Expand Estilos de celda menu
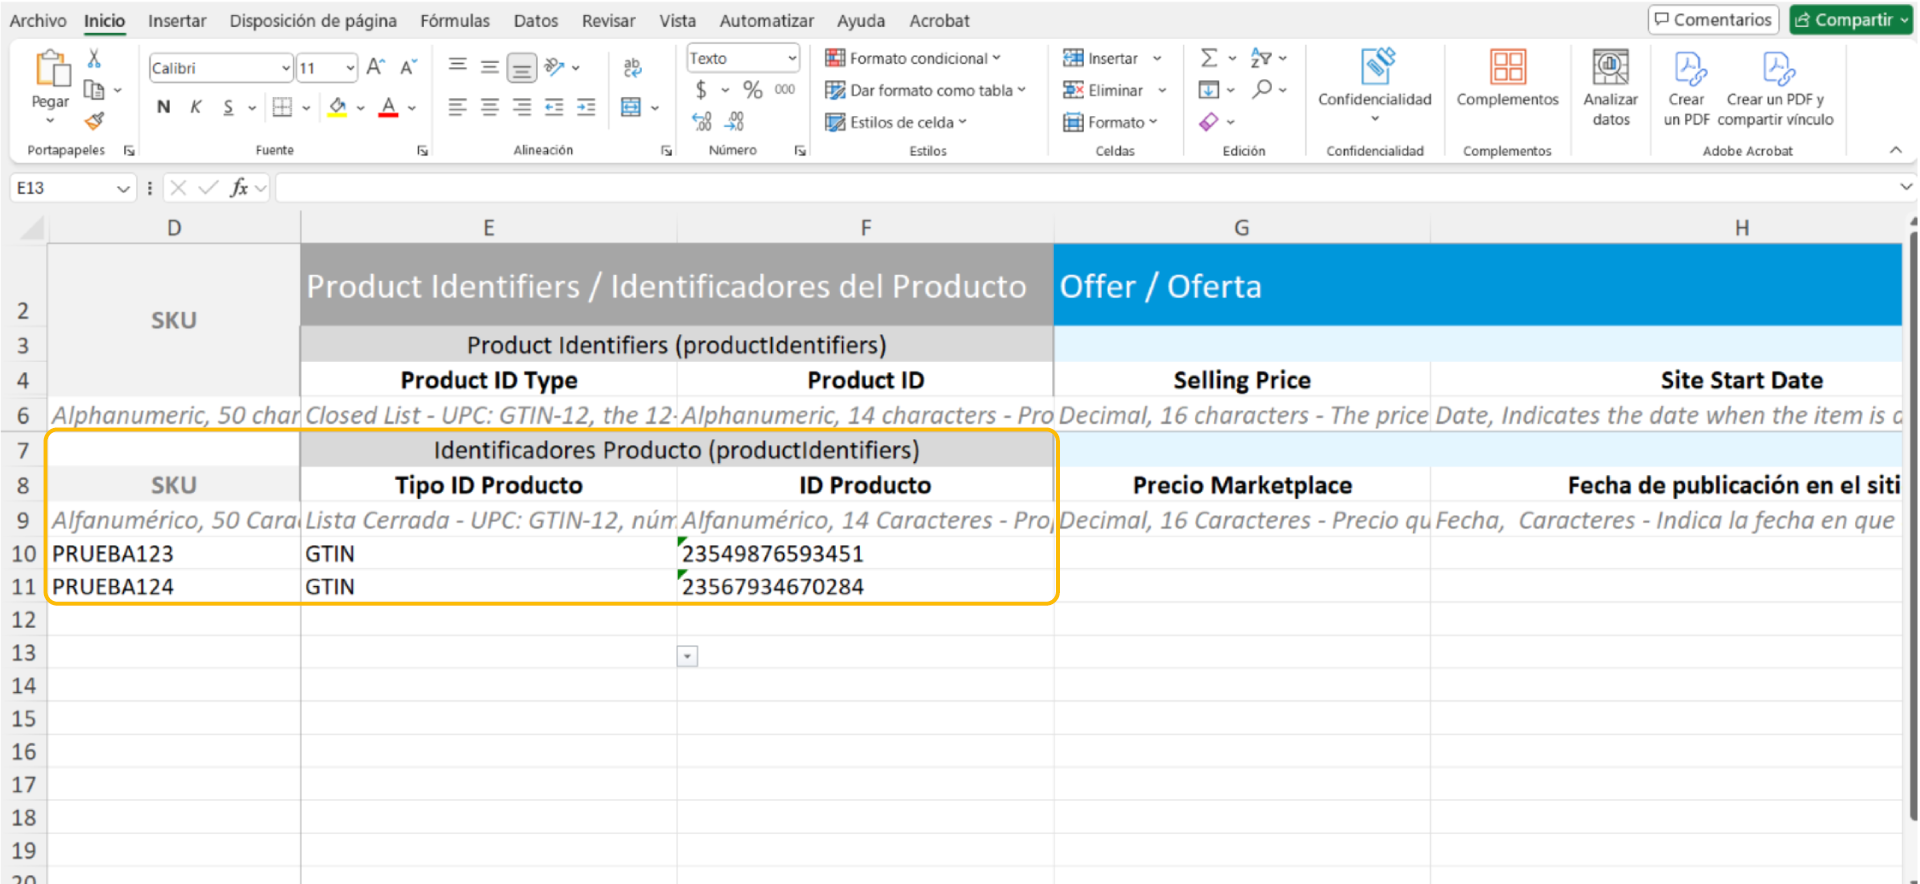This screenshot has height=884, width=1920. click(x=896, y=122)
